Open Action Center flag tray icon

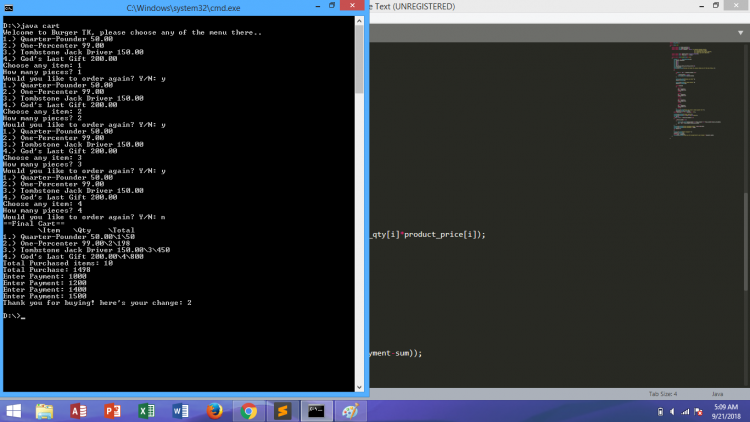(x=698, y=411)
